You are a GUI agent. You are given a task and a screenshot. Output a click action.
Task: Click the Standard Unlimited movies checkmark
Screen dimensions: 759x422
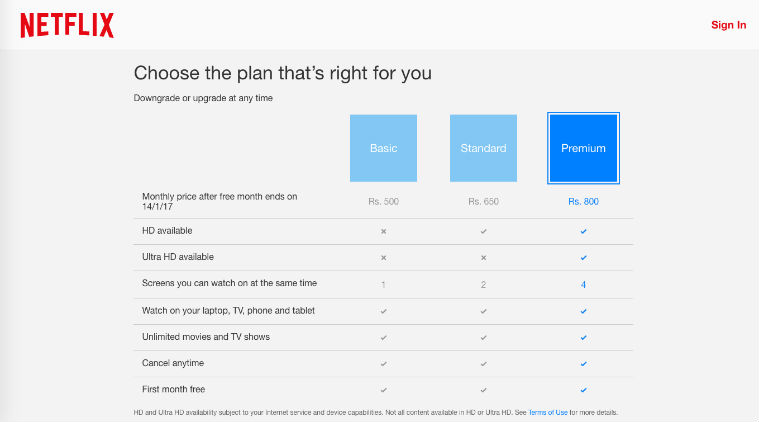[x=483, y=337]
